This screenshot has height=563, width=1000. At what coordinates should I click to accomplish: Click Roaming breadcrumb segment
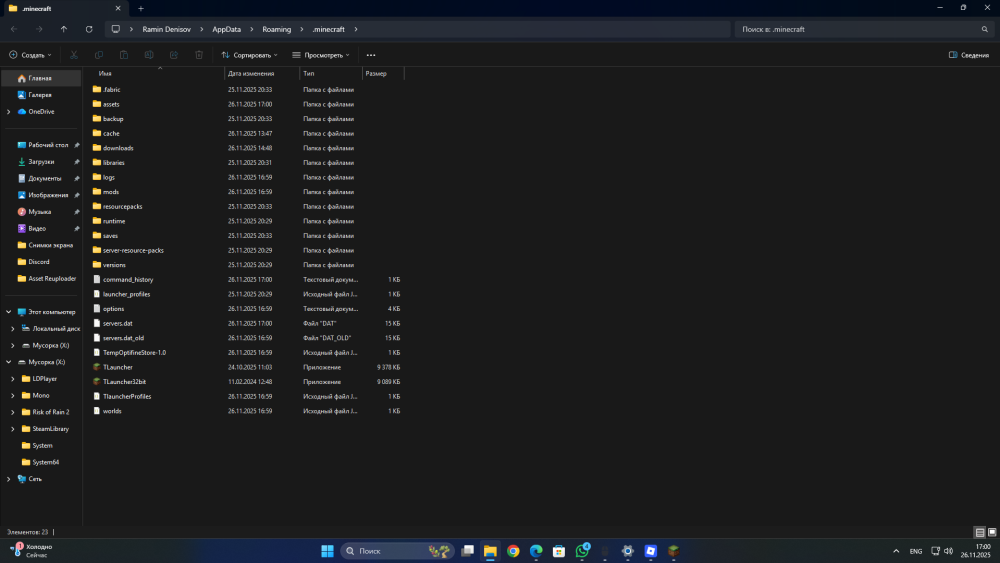tap(277, 29)
